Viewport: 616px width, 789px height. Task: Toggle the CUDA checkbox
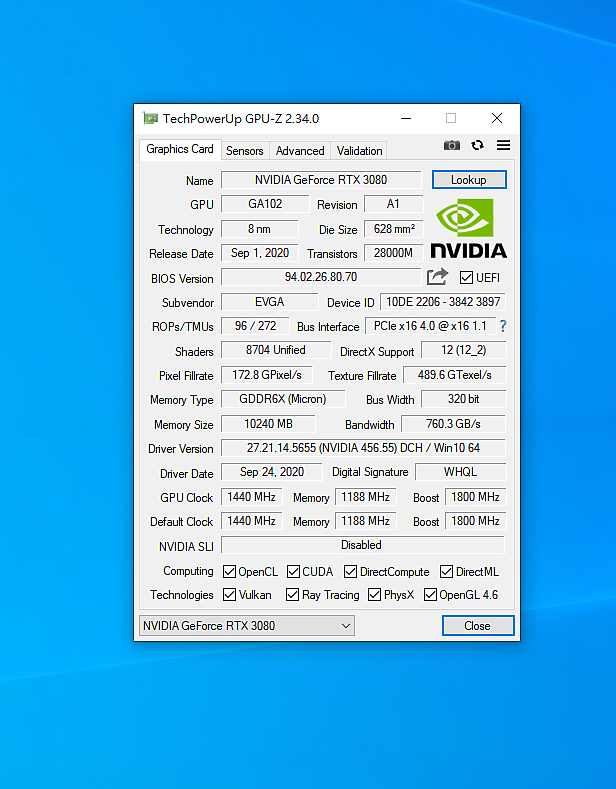pyautogui.click(x=293, y=572)
